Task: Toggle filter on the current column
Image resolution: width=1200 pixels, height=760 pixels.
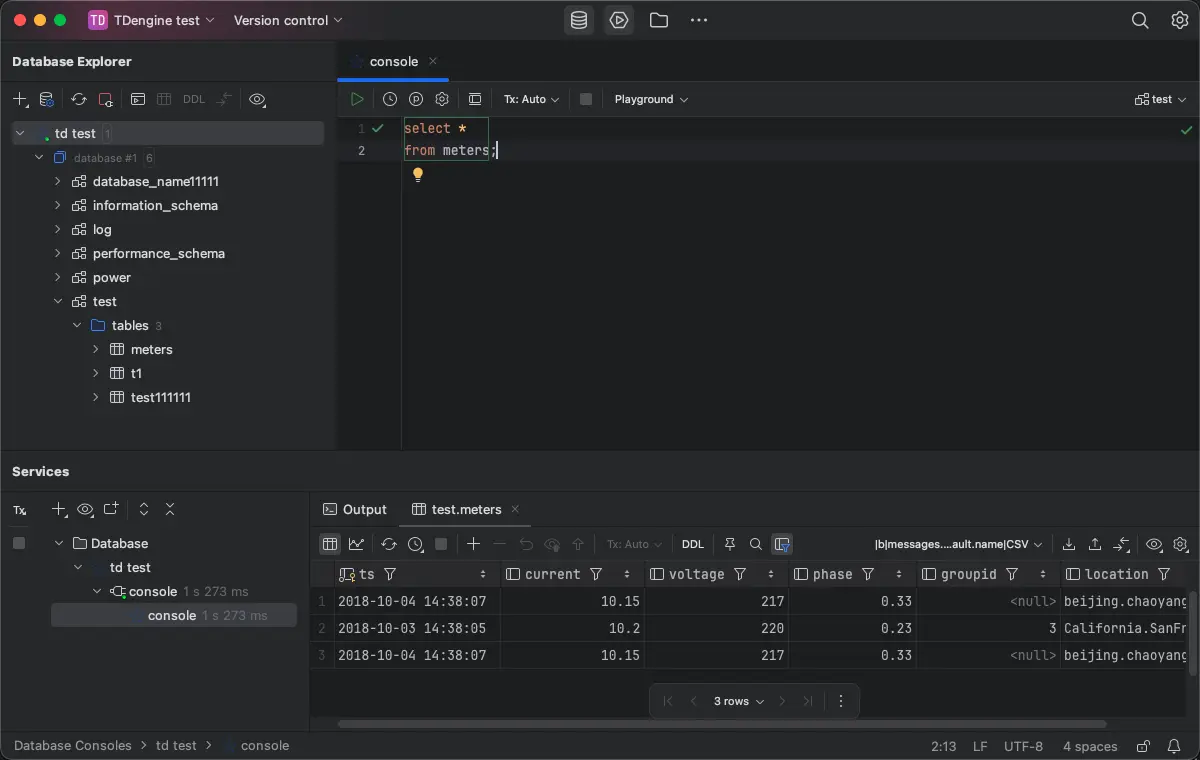Action: point(597,574)
